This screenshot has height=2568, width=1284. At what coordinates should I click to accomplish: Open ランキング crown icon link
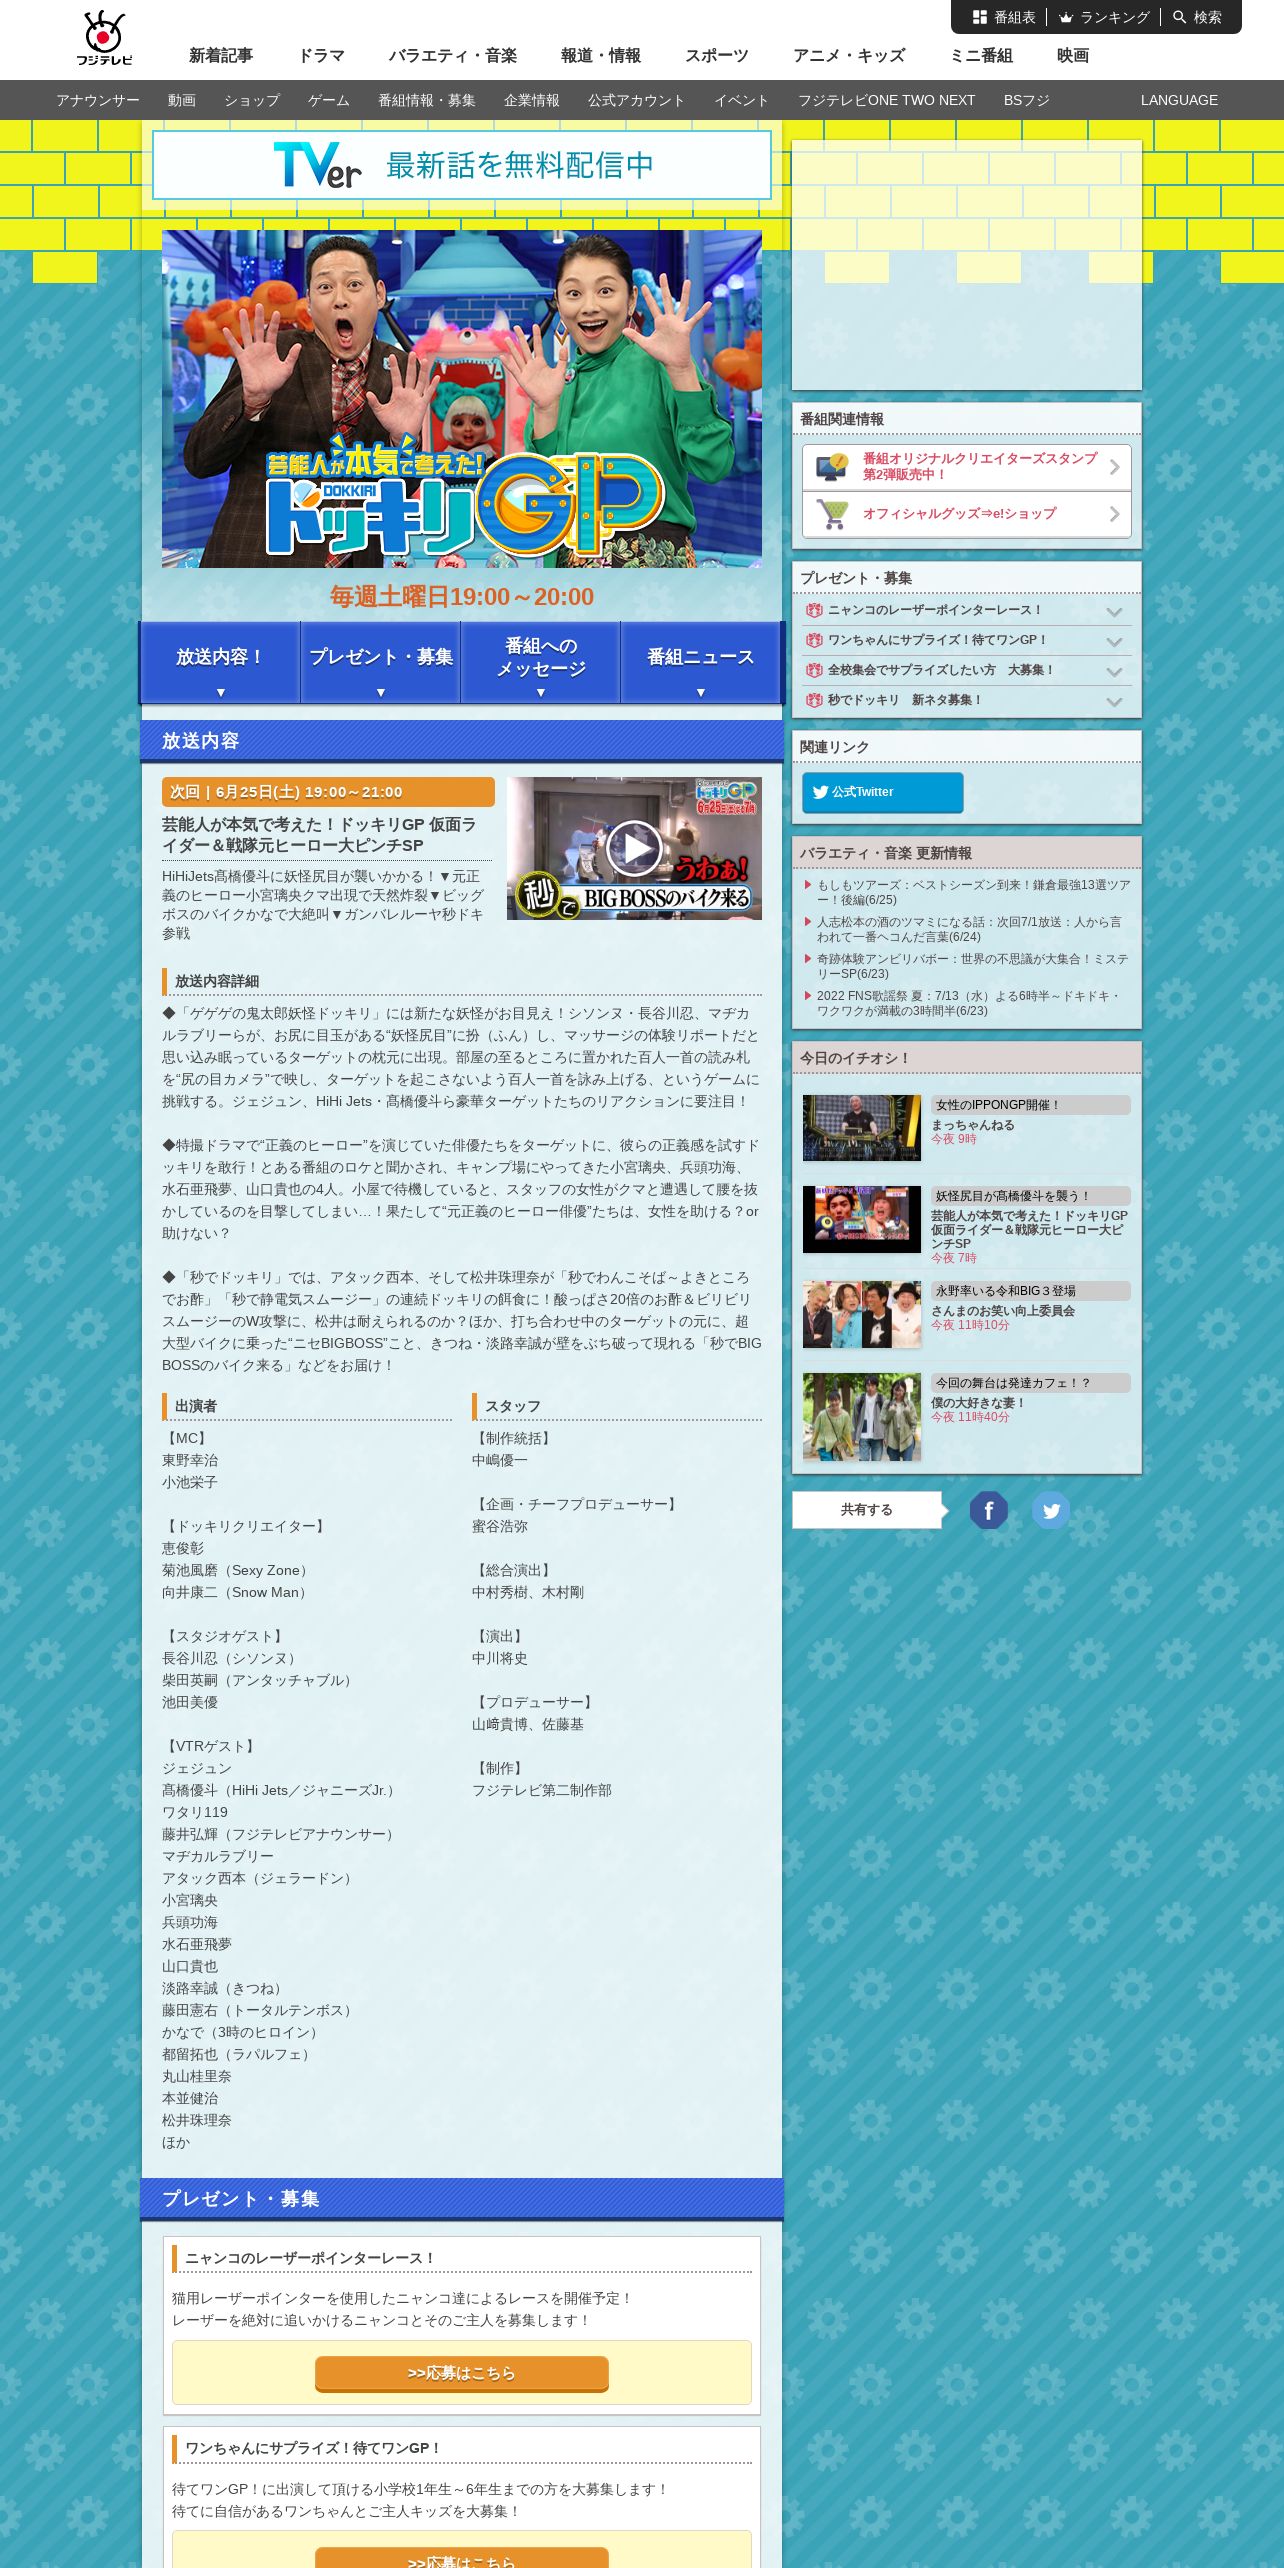point(1066,17)
